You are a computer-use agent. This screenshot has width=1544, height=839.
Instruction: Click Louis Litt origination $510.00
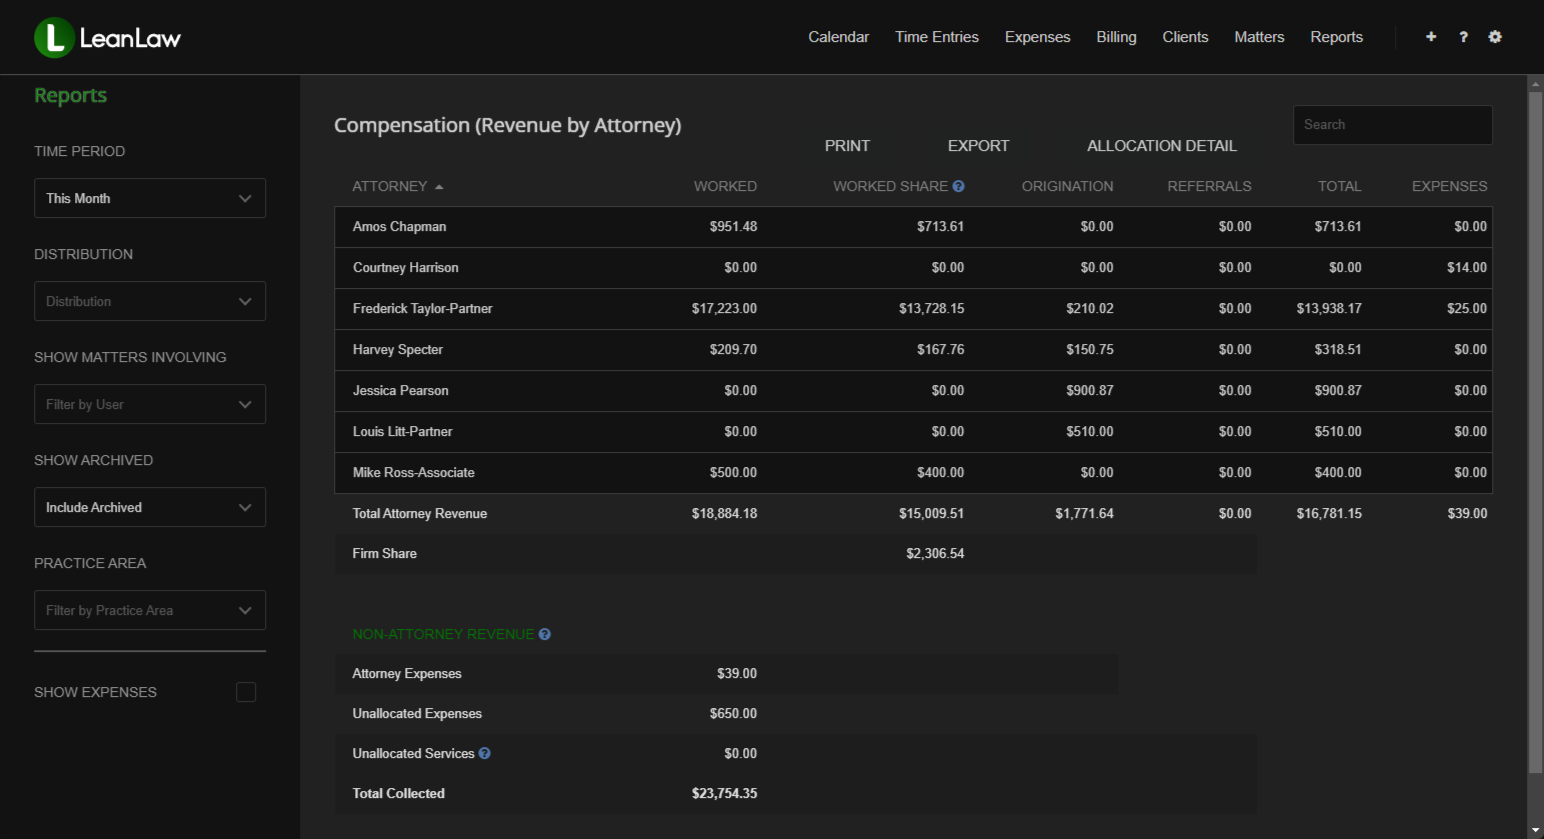1089,431
